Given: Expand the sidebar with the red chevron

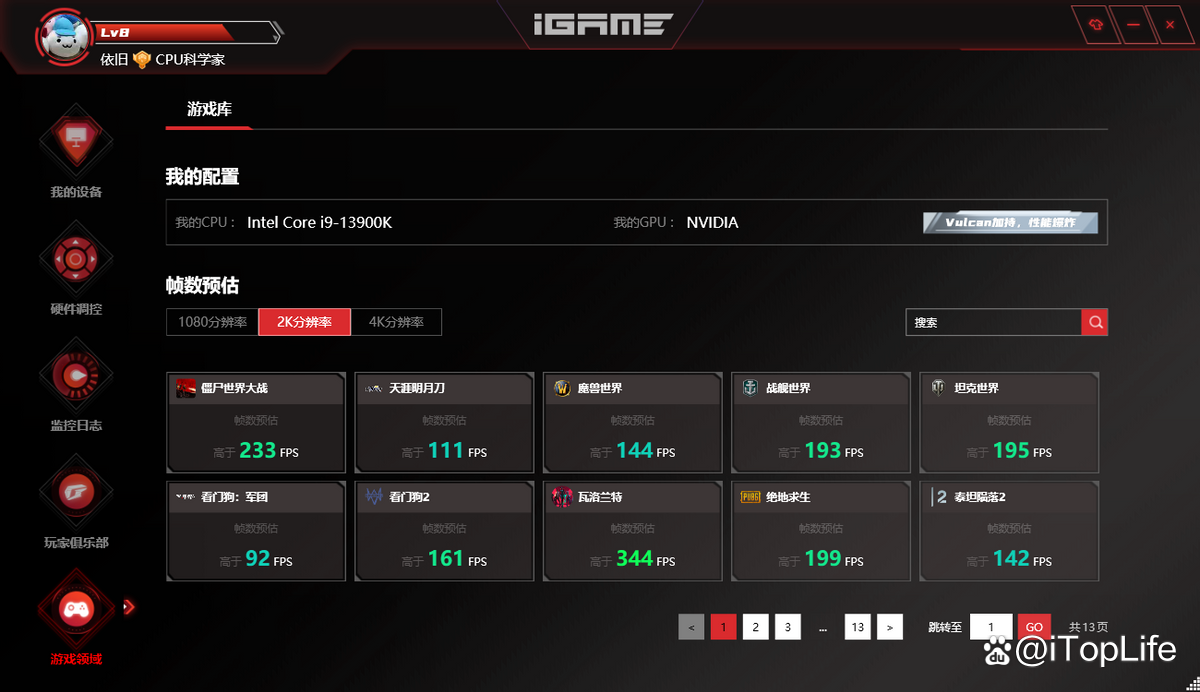Looking at the screenshot, I should pyautogui.click(x=129, y=606).
